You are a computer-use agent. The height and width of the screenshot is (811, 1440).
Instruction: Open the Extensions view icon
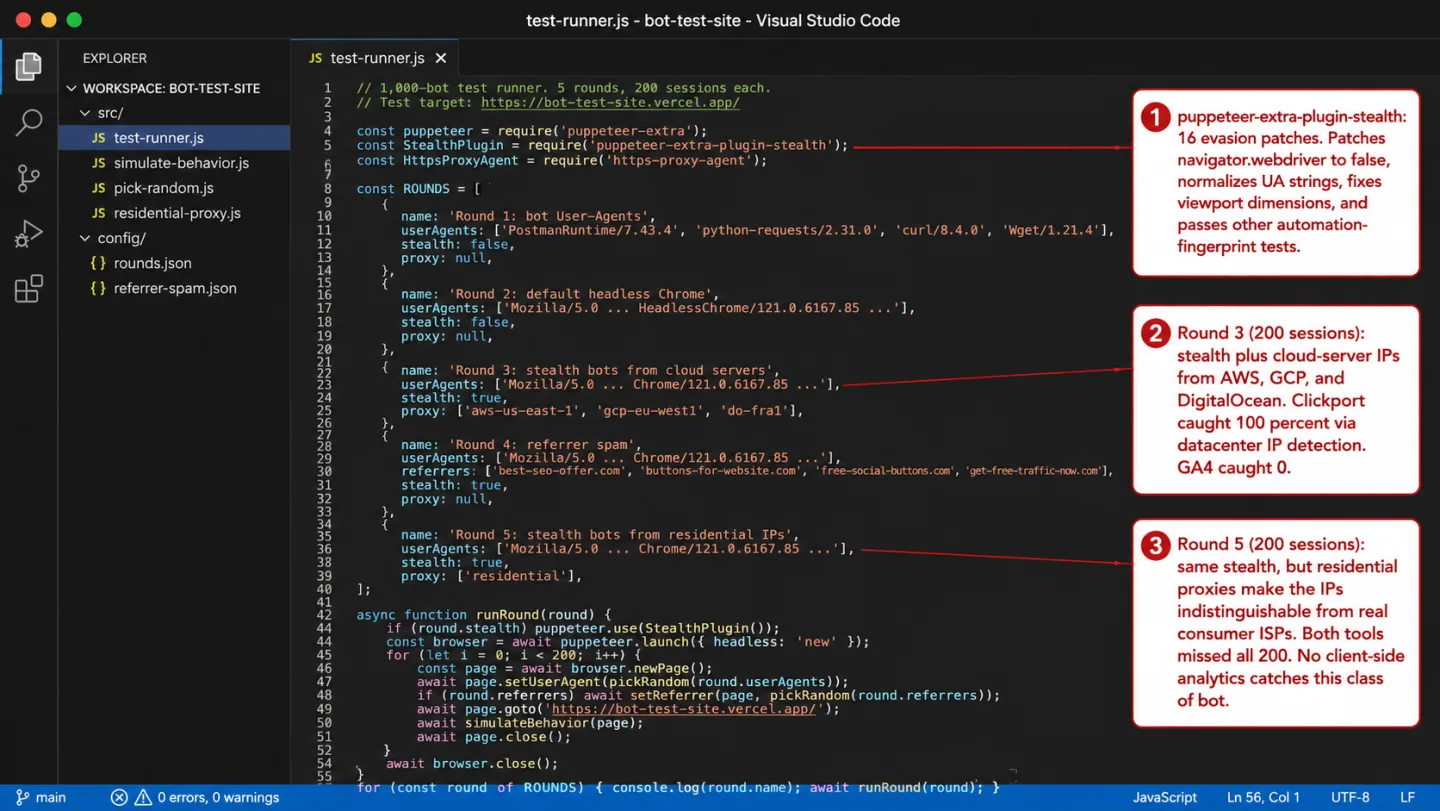tap(28, 289)
